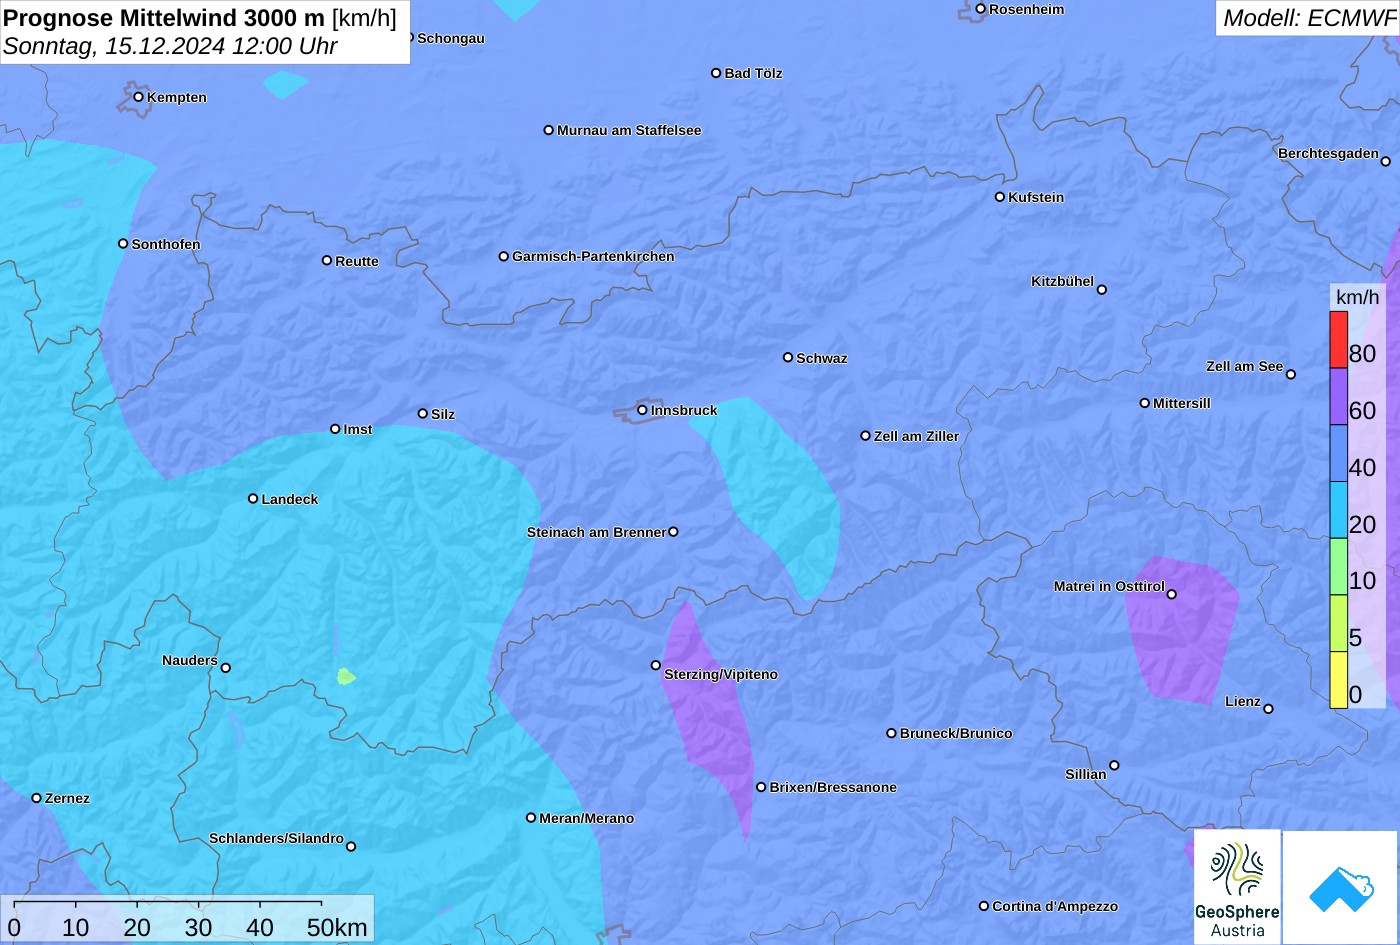The height and width of the screenshot is (945, 1400).
Task: Click the blue cloud house logo
Action: click(1340, 888)
